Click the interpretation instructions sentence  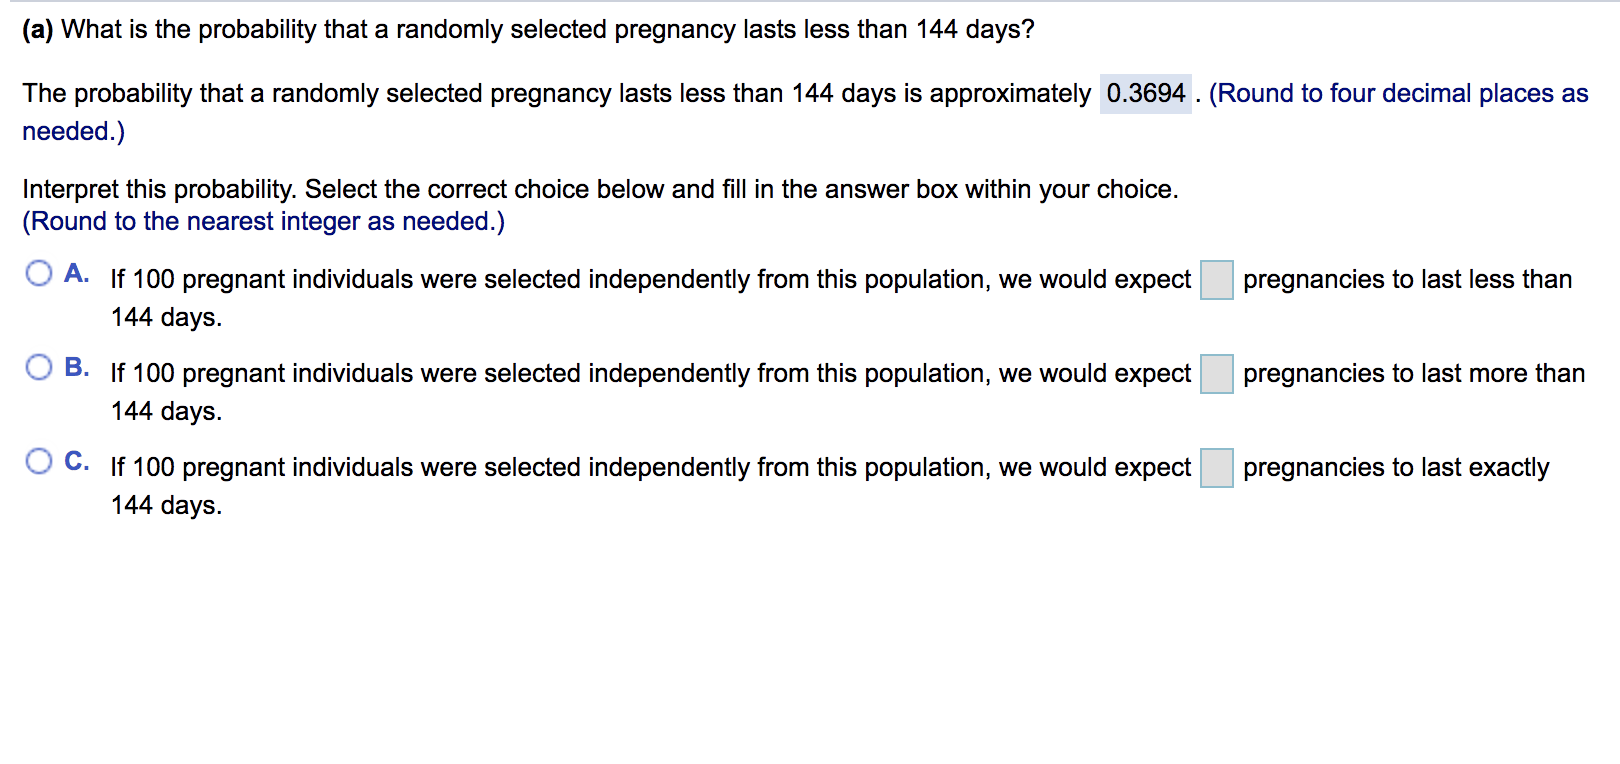pos(601,188)
